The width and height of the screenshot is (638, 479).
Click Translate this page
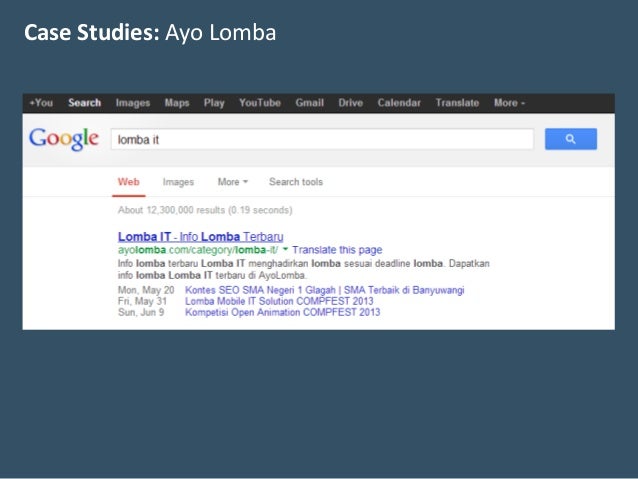coord(337,249)
